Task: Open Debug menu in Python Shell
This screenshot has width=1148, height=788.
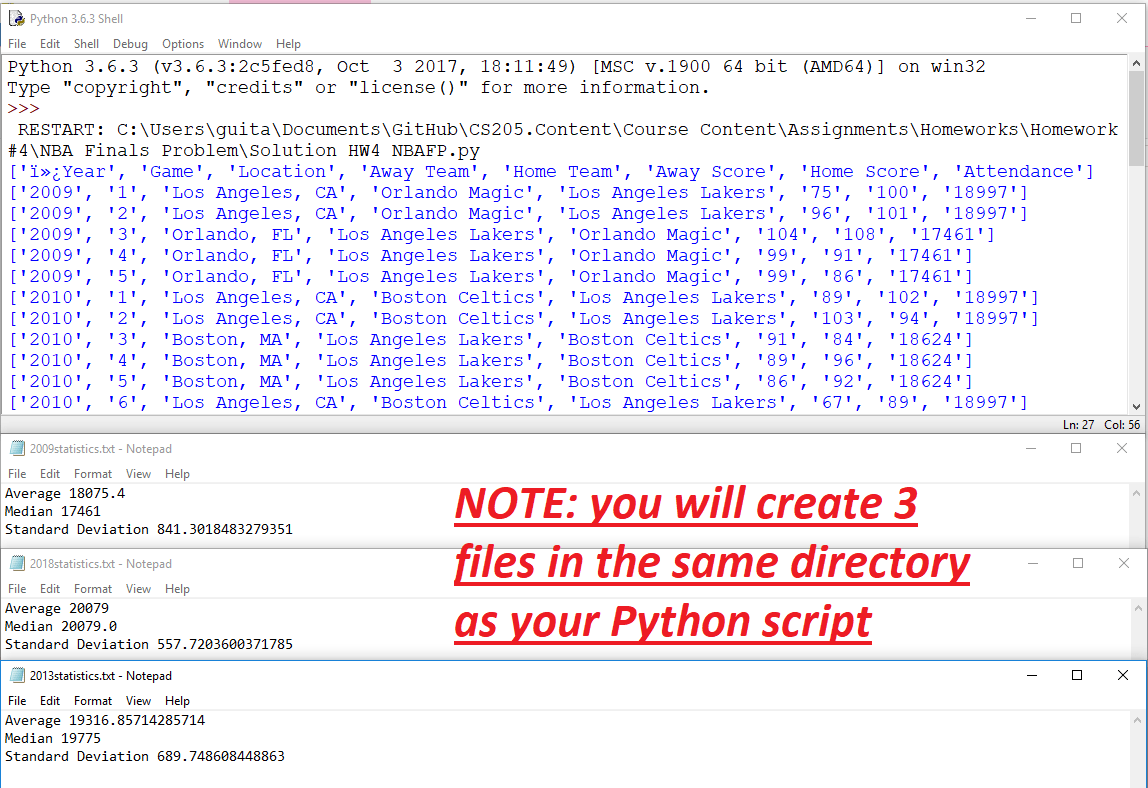Action: click(x=130, y=44)
